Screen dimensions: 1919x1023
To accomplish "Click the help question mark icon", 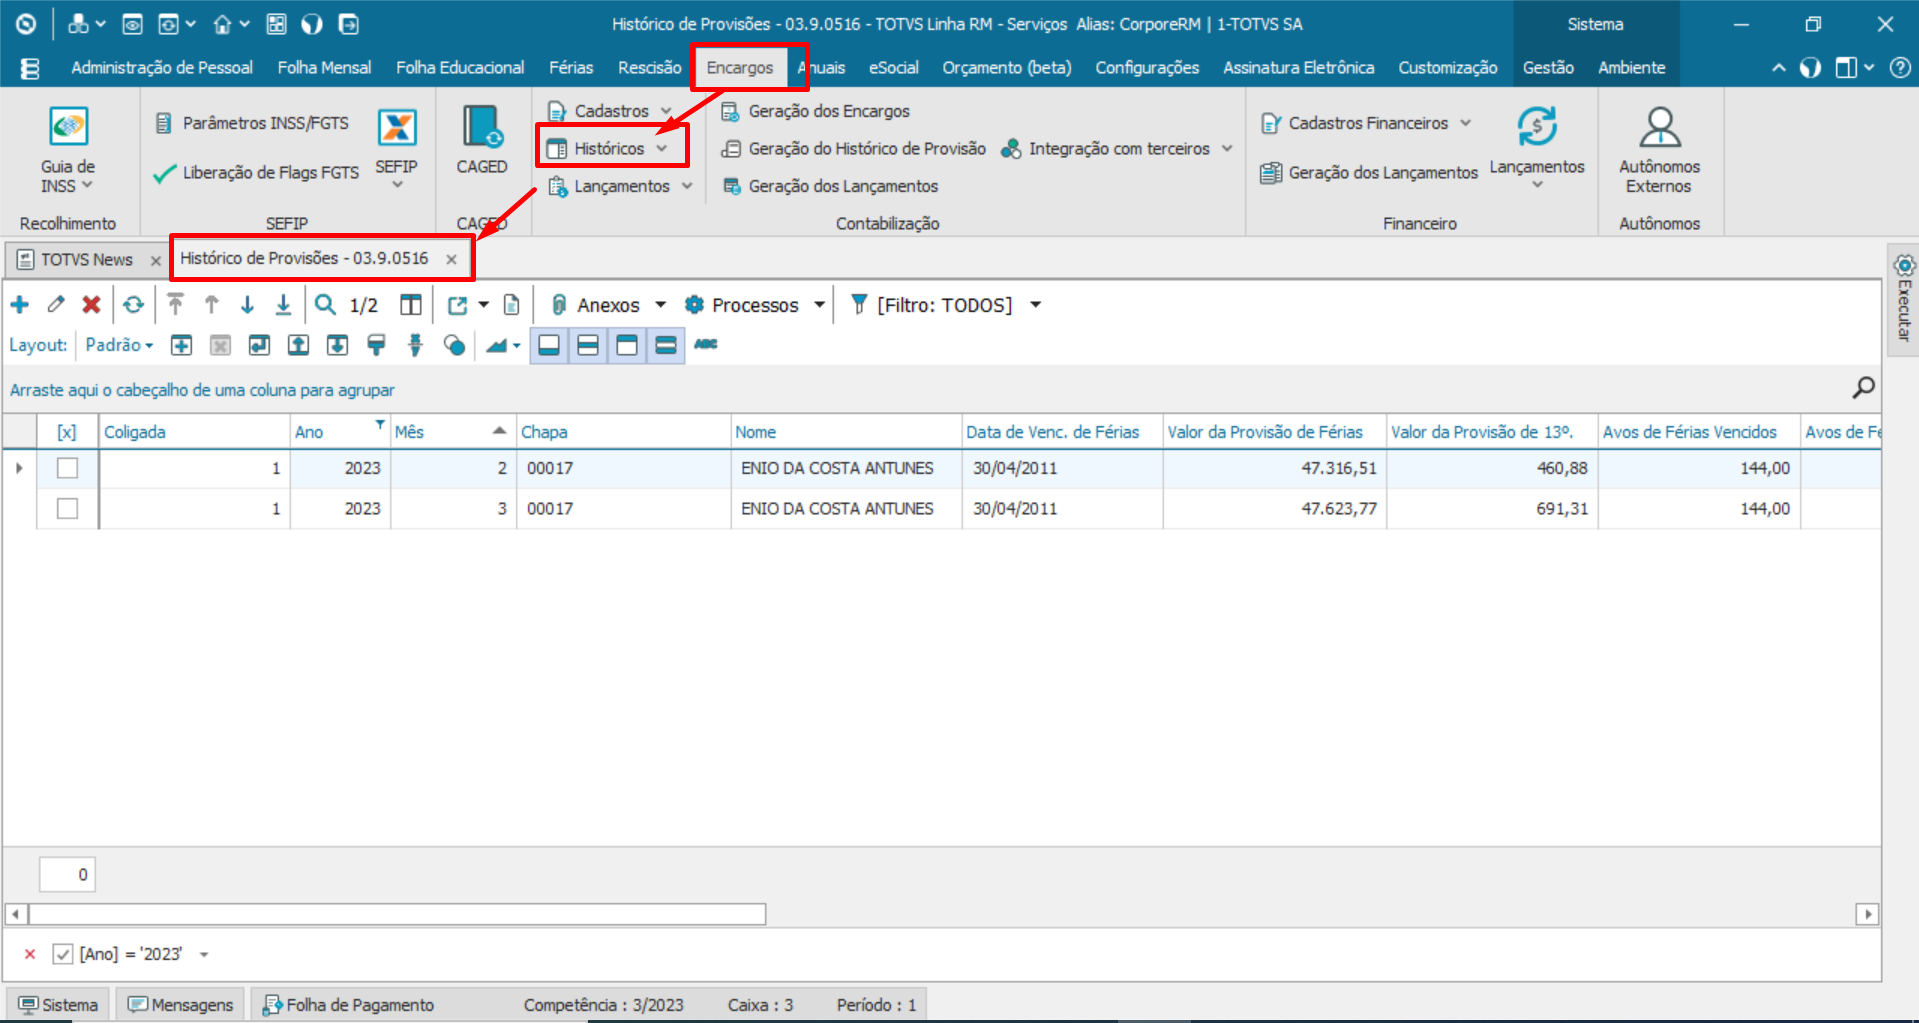I will 1899,68.
